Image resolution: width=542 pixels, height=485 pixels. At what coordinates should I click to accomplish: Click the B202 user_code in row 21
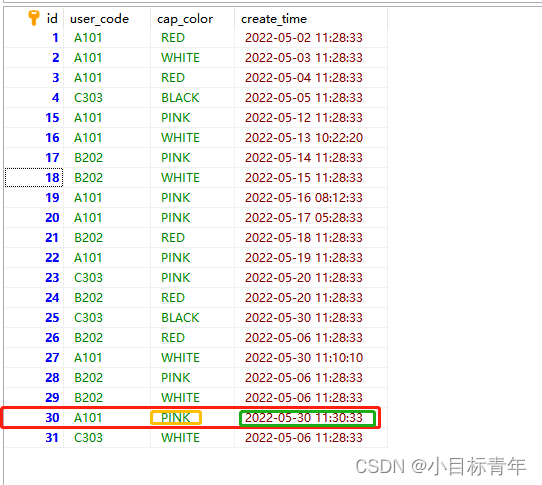pyautogui.click(x=88, y=238)
